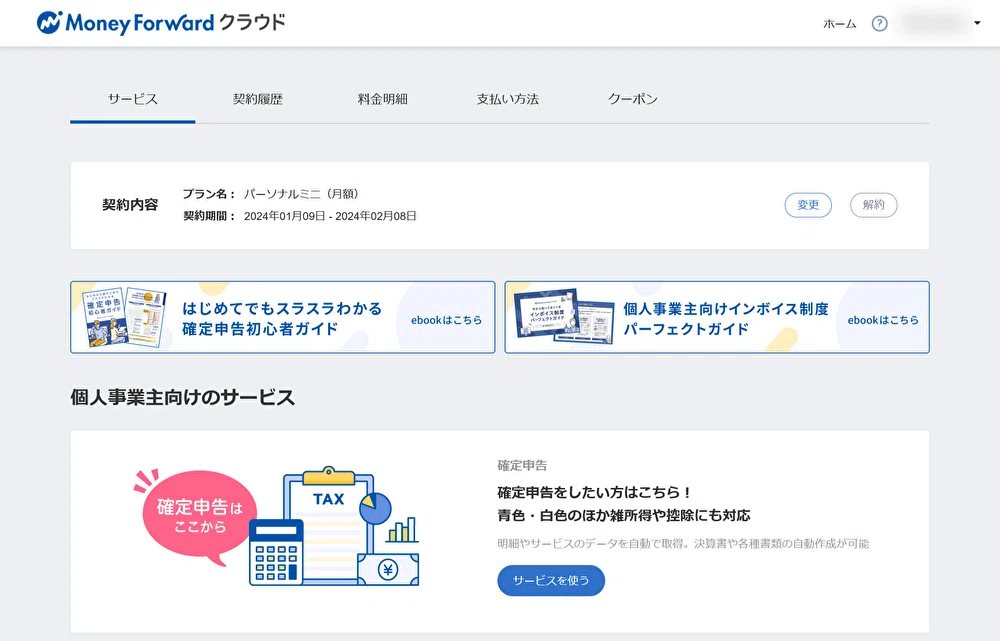Screen dimensions: 1000x641
Task: Click the 変更 plan button
Action: click(x=808, y=205)
